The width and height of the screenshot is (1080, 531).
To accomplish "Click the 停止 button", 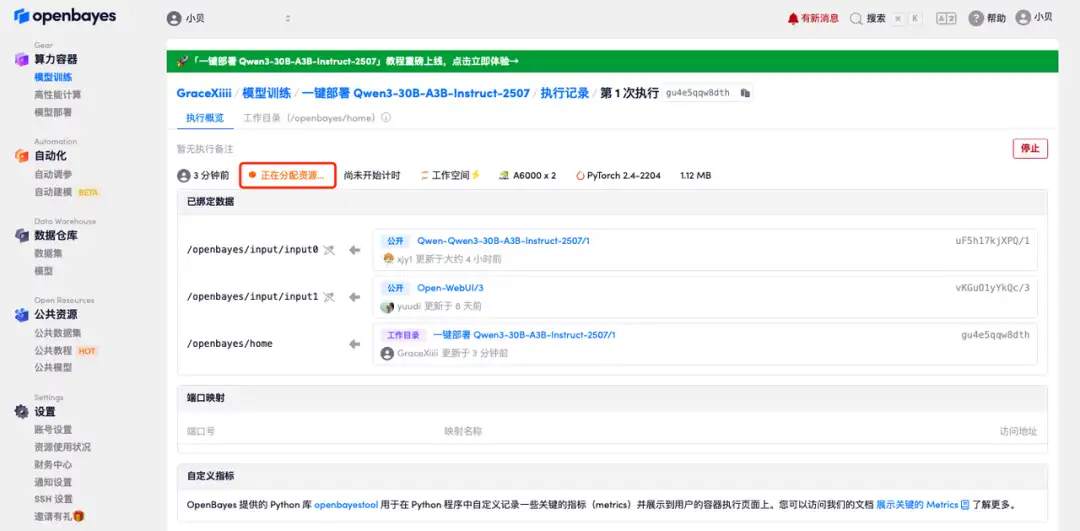I will 1030,149.
